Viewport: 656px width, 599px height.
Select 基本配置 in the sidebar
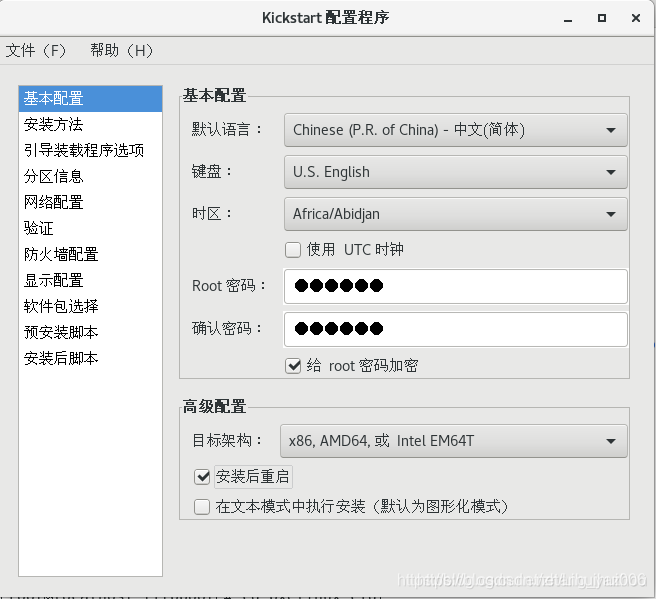click(x=90, y=99)
